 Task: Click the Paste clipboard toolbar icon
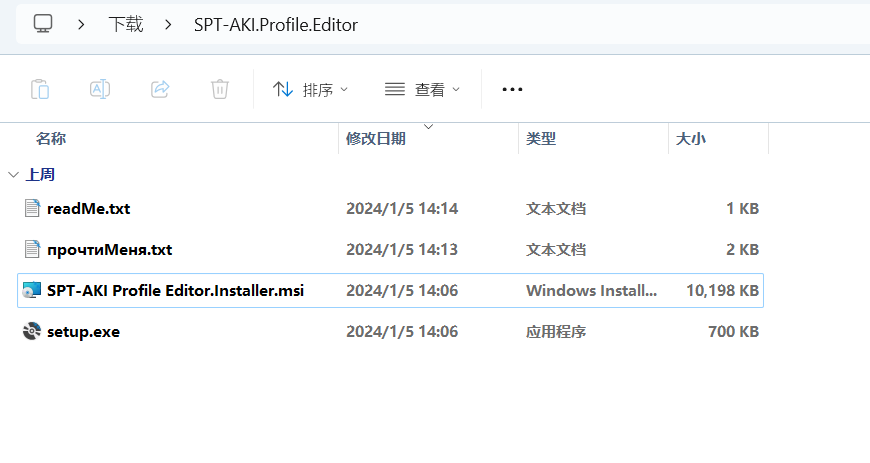40,89
